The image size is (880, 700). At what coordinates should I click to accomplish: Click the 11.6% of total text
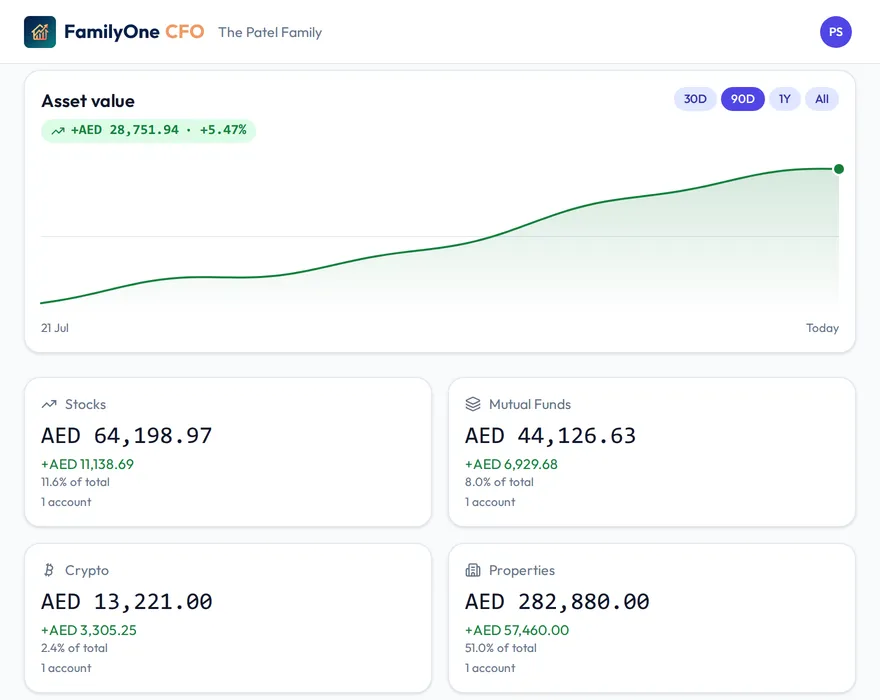point(75,482)
